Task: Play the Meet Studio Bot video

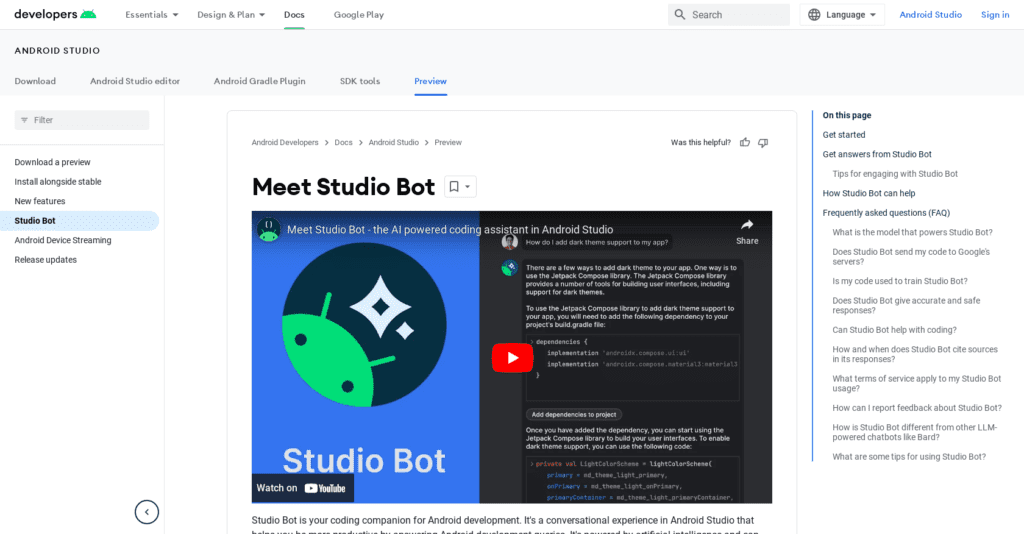Action: [512, 358]
